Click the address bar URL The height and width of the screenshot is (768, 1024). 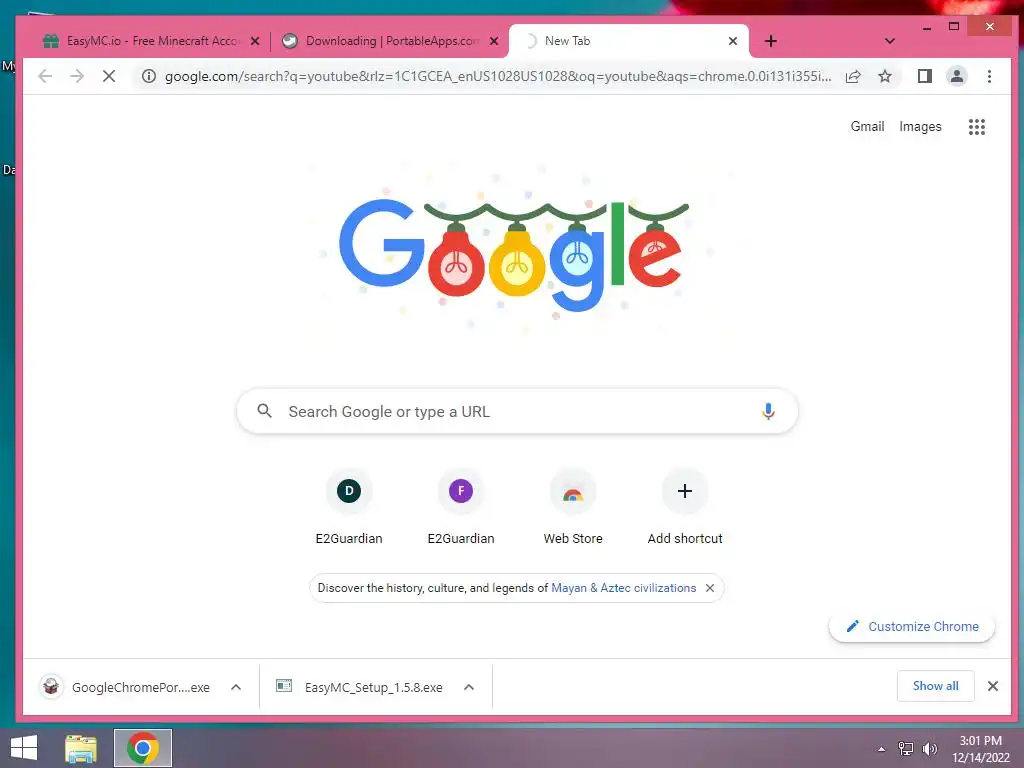pos(498,76)
